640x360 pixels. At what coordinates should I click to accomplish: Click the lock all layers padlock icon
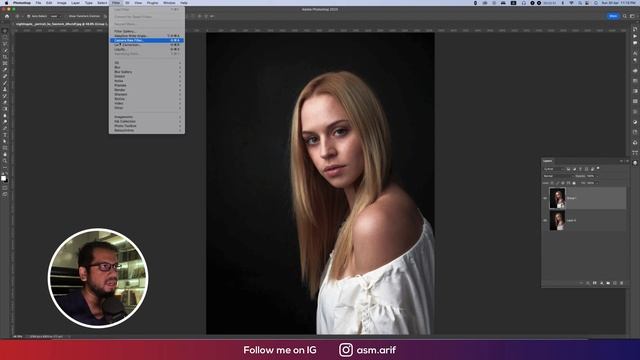click(x=574, y=183)
